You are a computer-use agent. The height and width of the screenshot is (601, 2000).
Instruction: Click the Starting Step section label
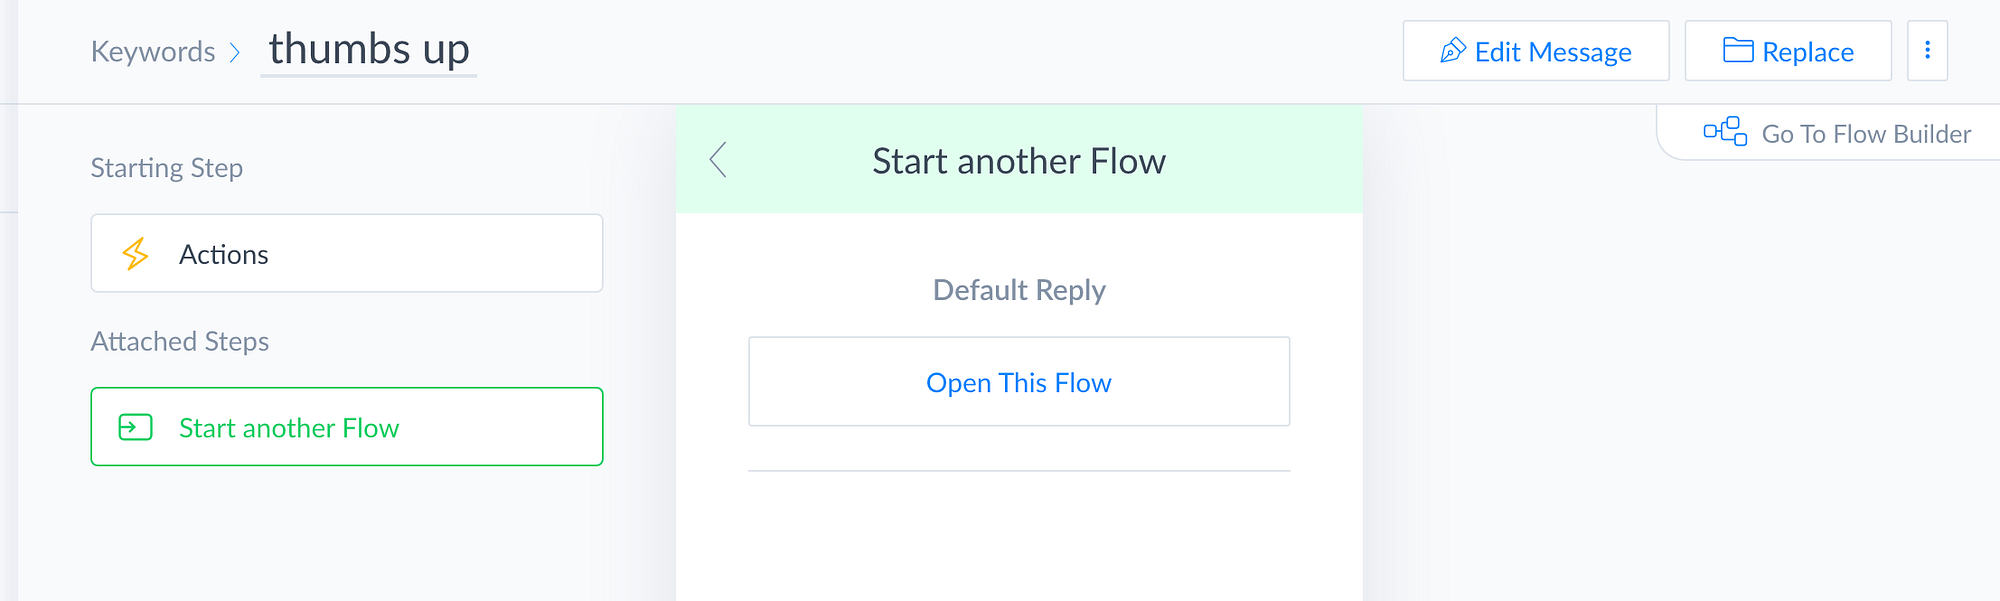[167, 168]
